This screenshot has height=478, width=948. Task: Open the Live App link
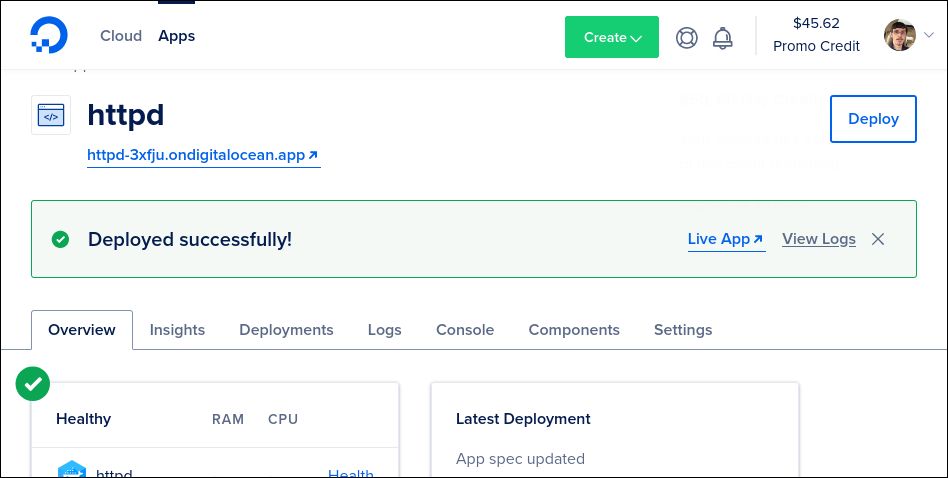click(726, 239)
